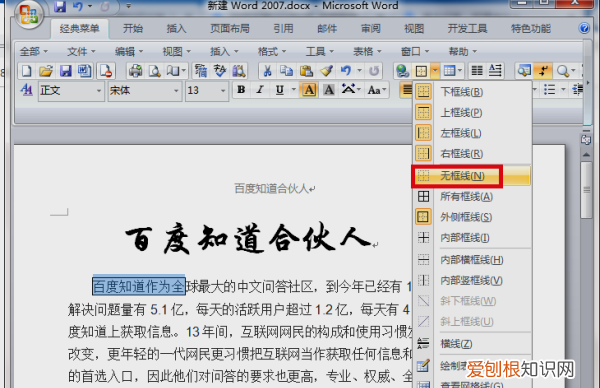Click the Styles AA icon

pos(27,90)
